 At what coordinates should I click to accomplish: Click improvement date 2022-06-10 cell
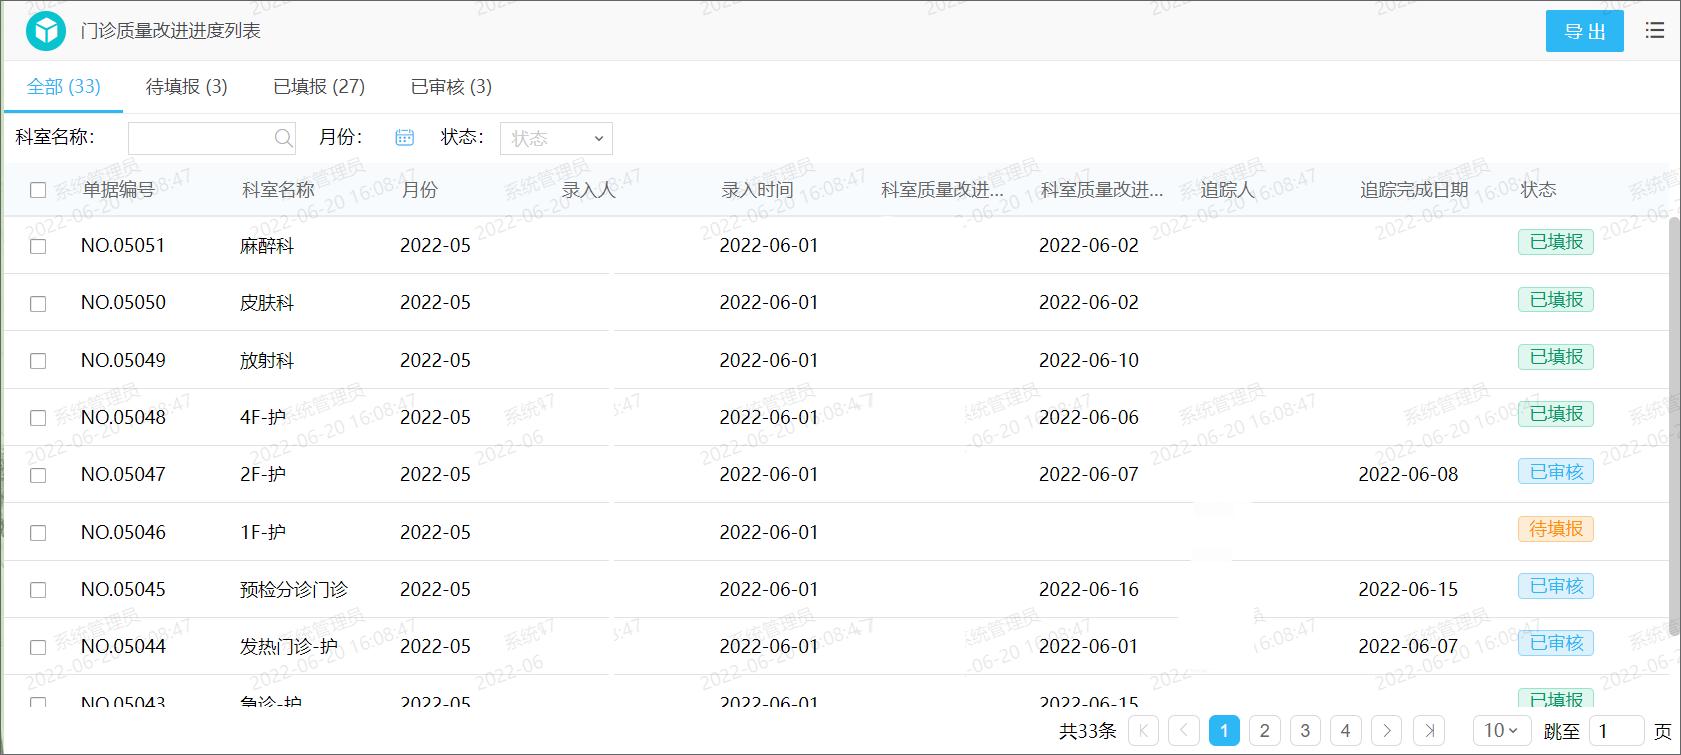tap(1089, 361)
